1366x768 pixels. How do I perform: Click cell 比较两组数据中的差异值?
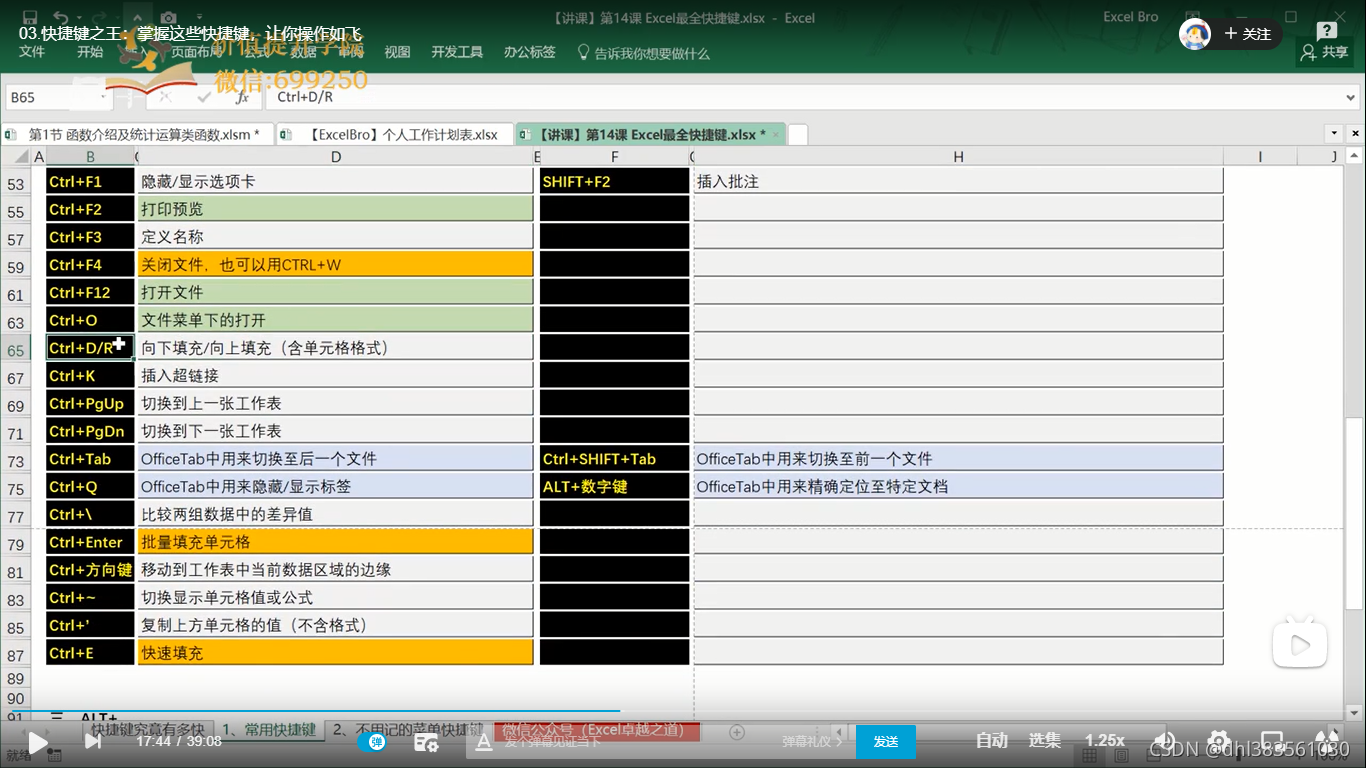click(336, 514)
